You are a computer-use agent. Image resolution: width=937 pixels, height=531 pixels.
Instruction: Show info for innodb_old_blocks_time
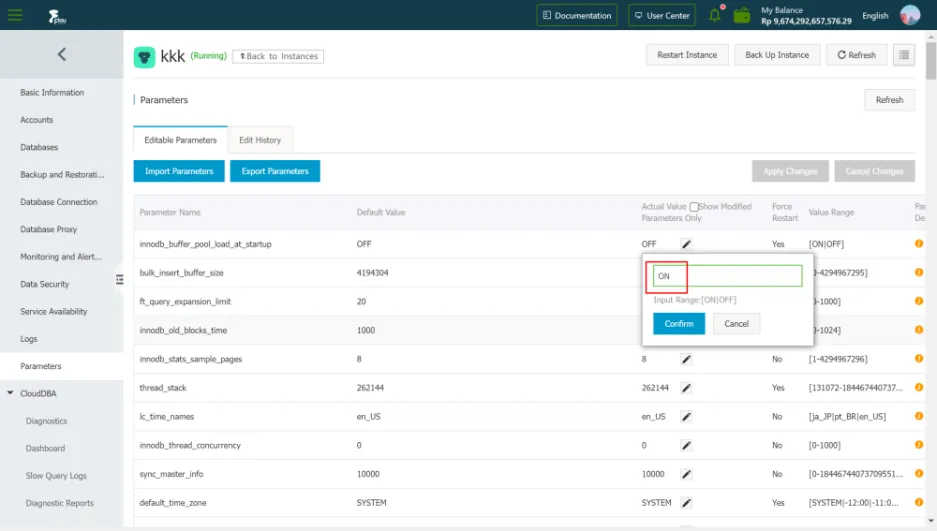(918, 330)
